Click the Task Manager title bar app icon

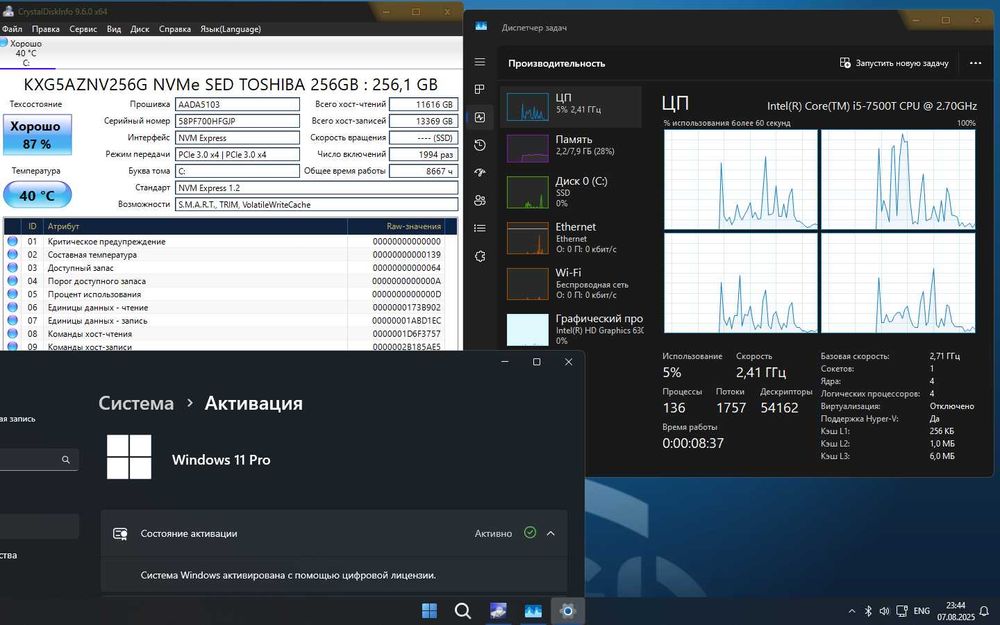pos(481,27)
